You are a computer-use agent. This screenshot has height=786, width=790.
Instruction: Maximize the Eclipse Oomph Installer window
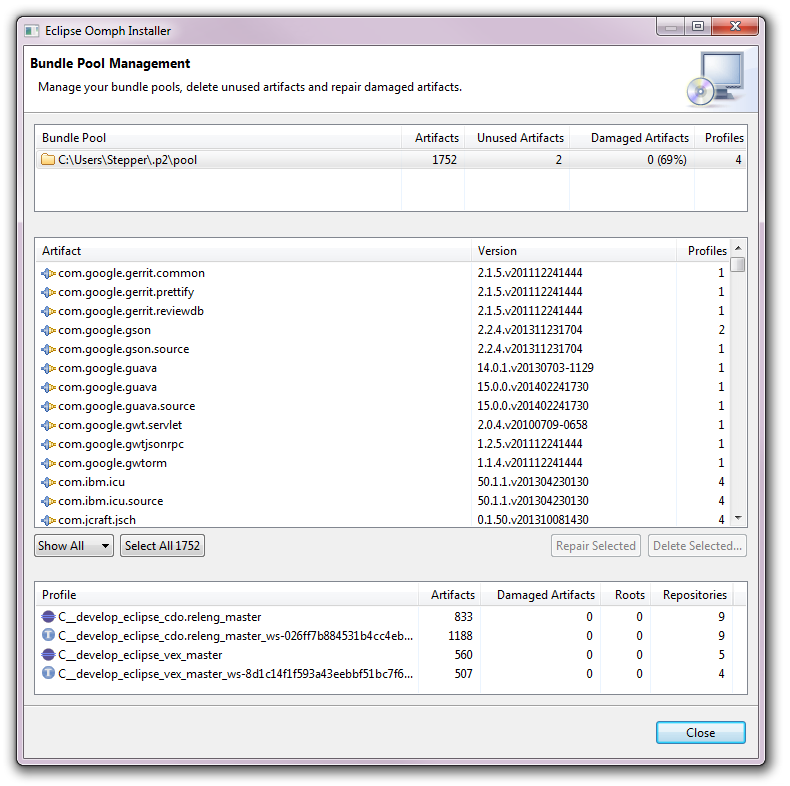coord(698,26)
